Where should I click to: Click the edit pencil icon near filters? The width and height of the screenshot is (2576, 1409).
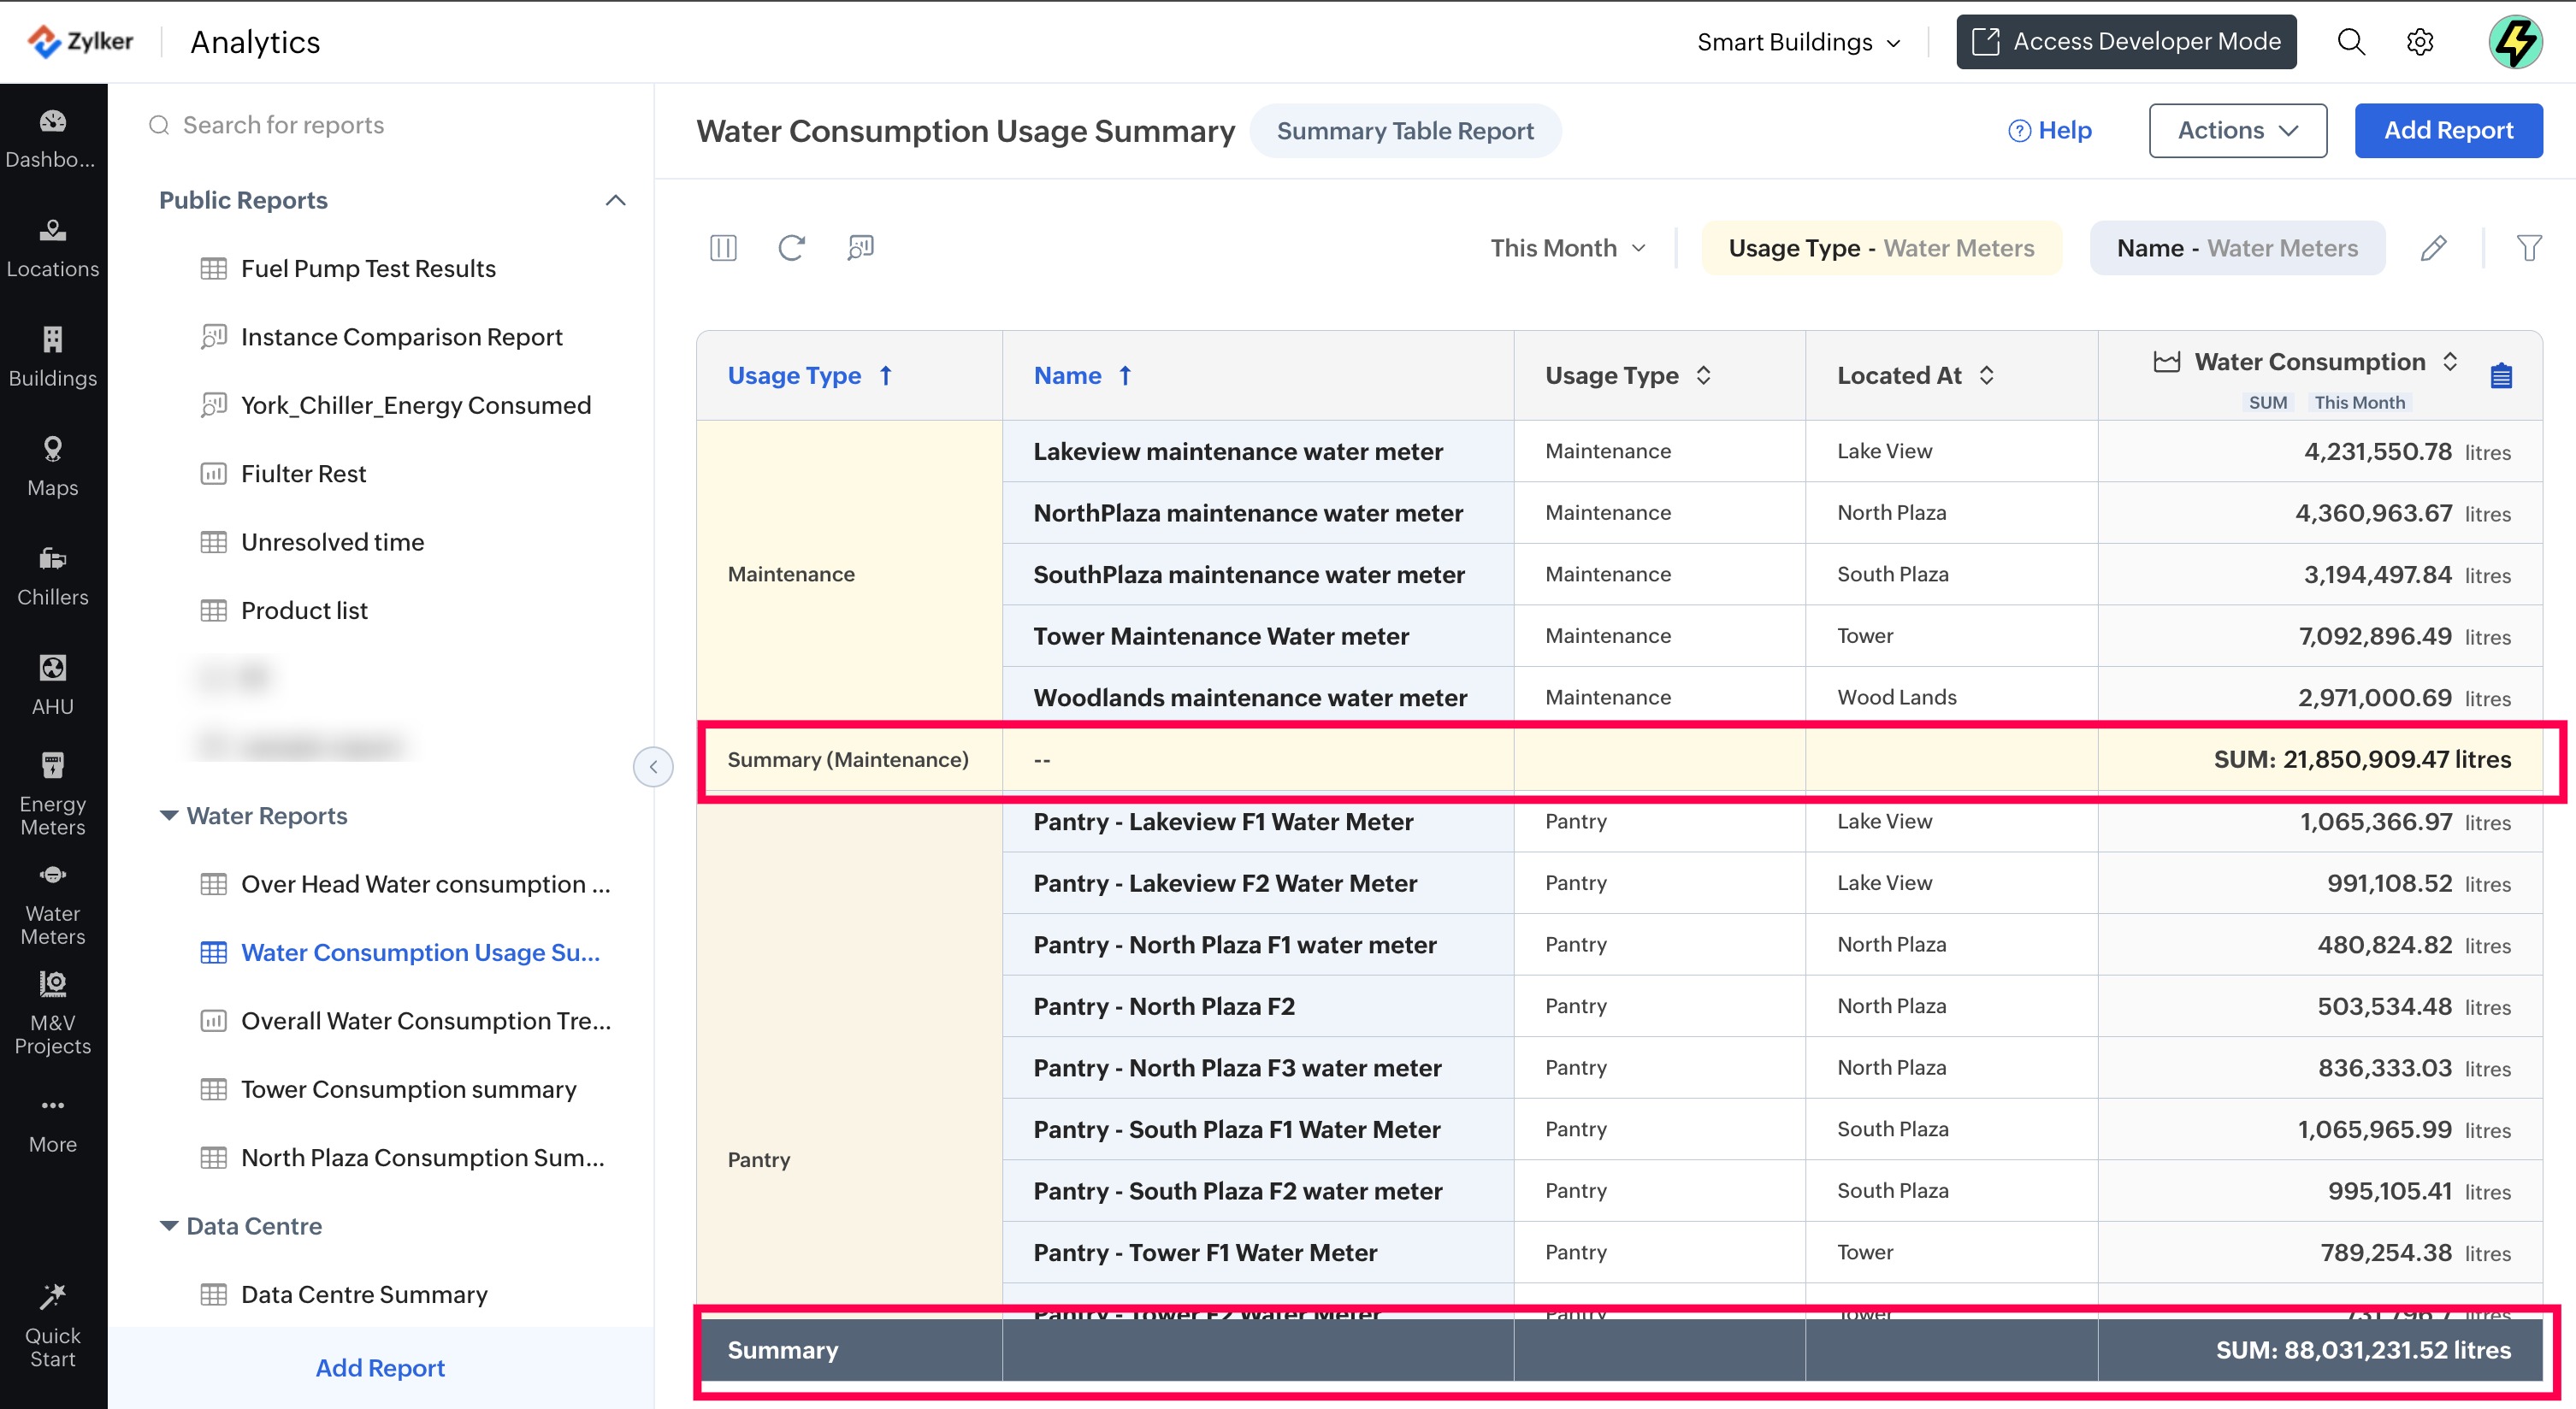pos(2433,248)
